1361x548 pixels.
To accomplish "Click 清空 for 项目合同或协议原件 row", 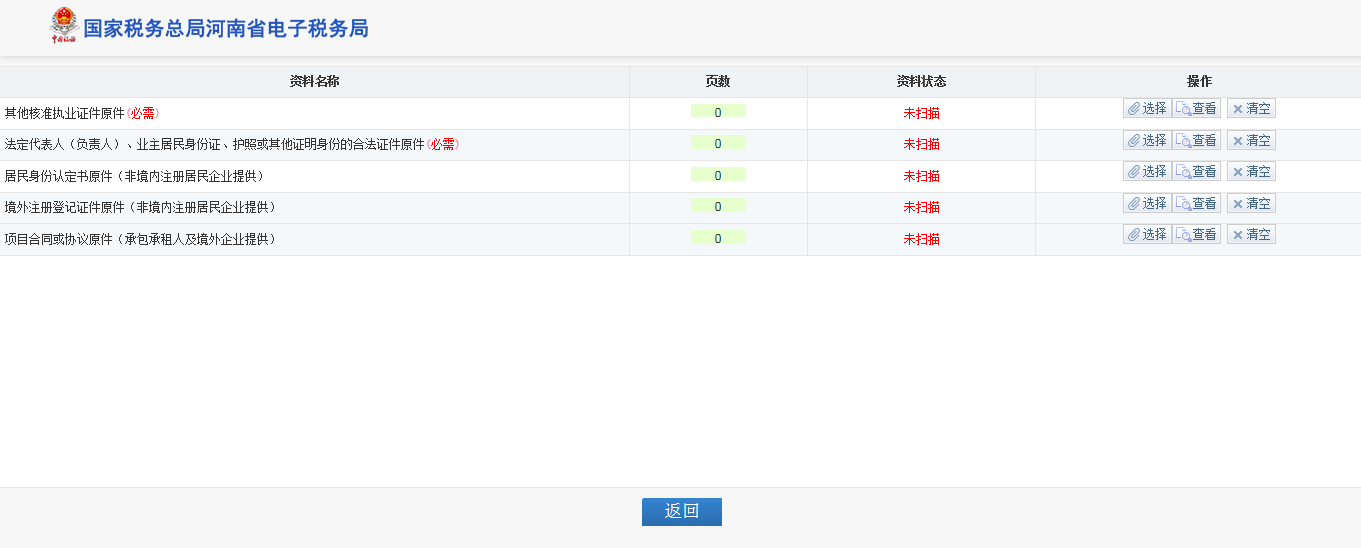I will pos(1251,234).
